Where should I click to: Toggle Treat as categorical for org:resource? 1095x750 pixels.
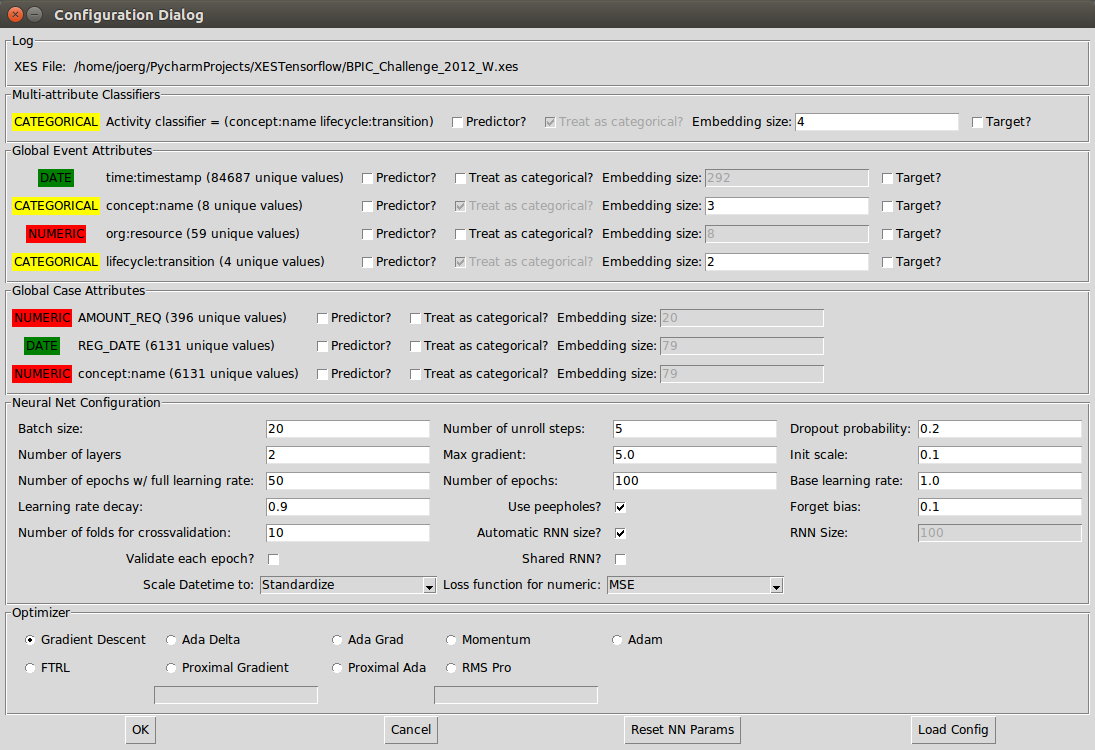pyautogui.click(x=461, y=234)
